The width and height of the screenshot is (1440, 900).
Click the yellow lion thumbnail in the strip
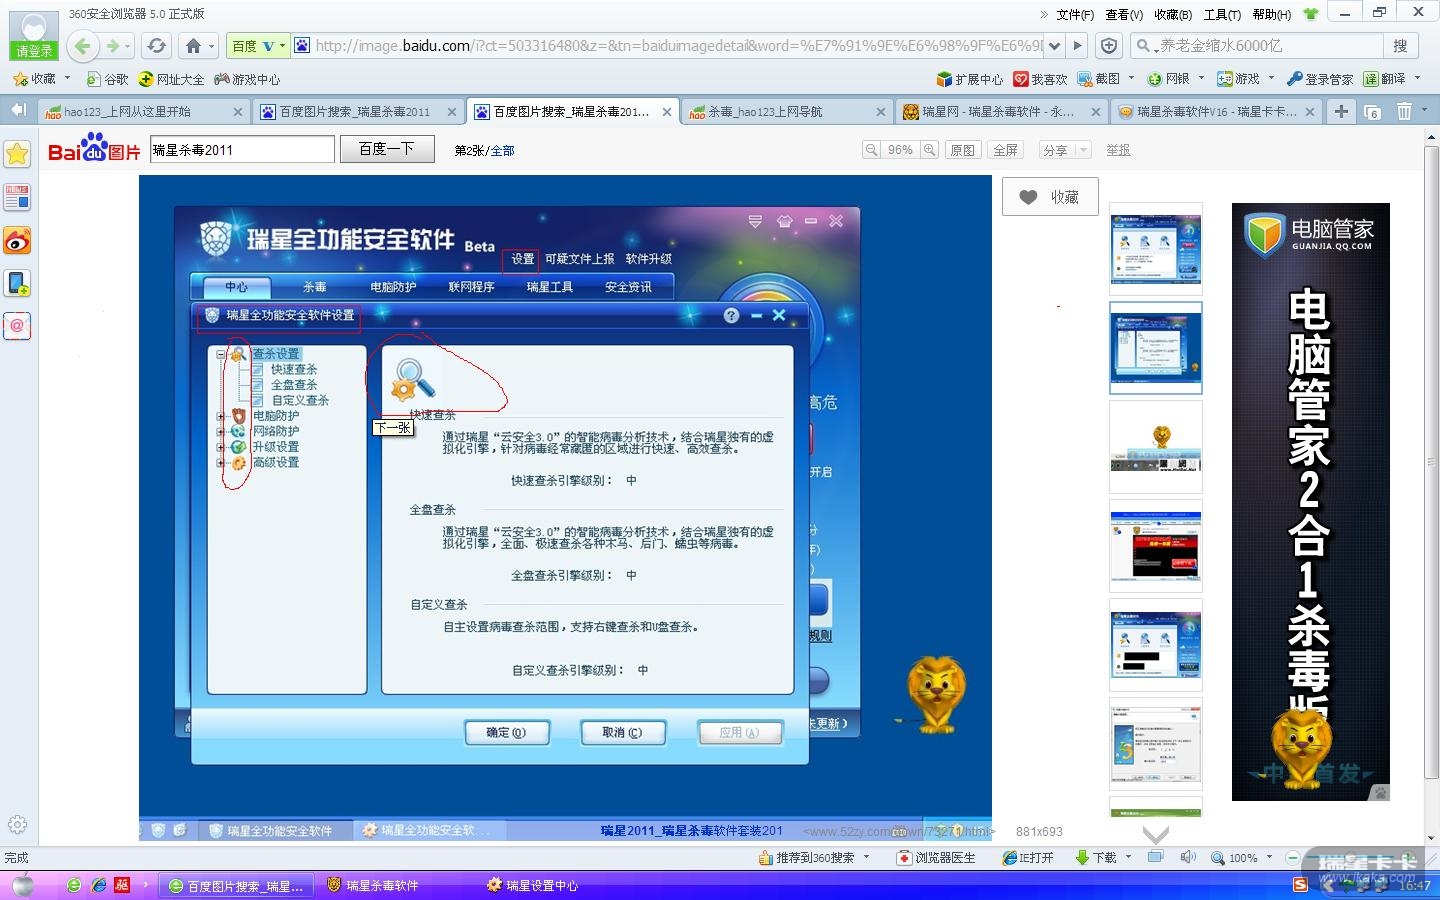pos(1156,447)
